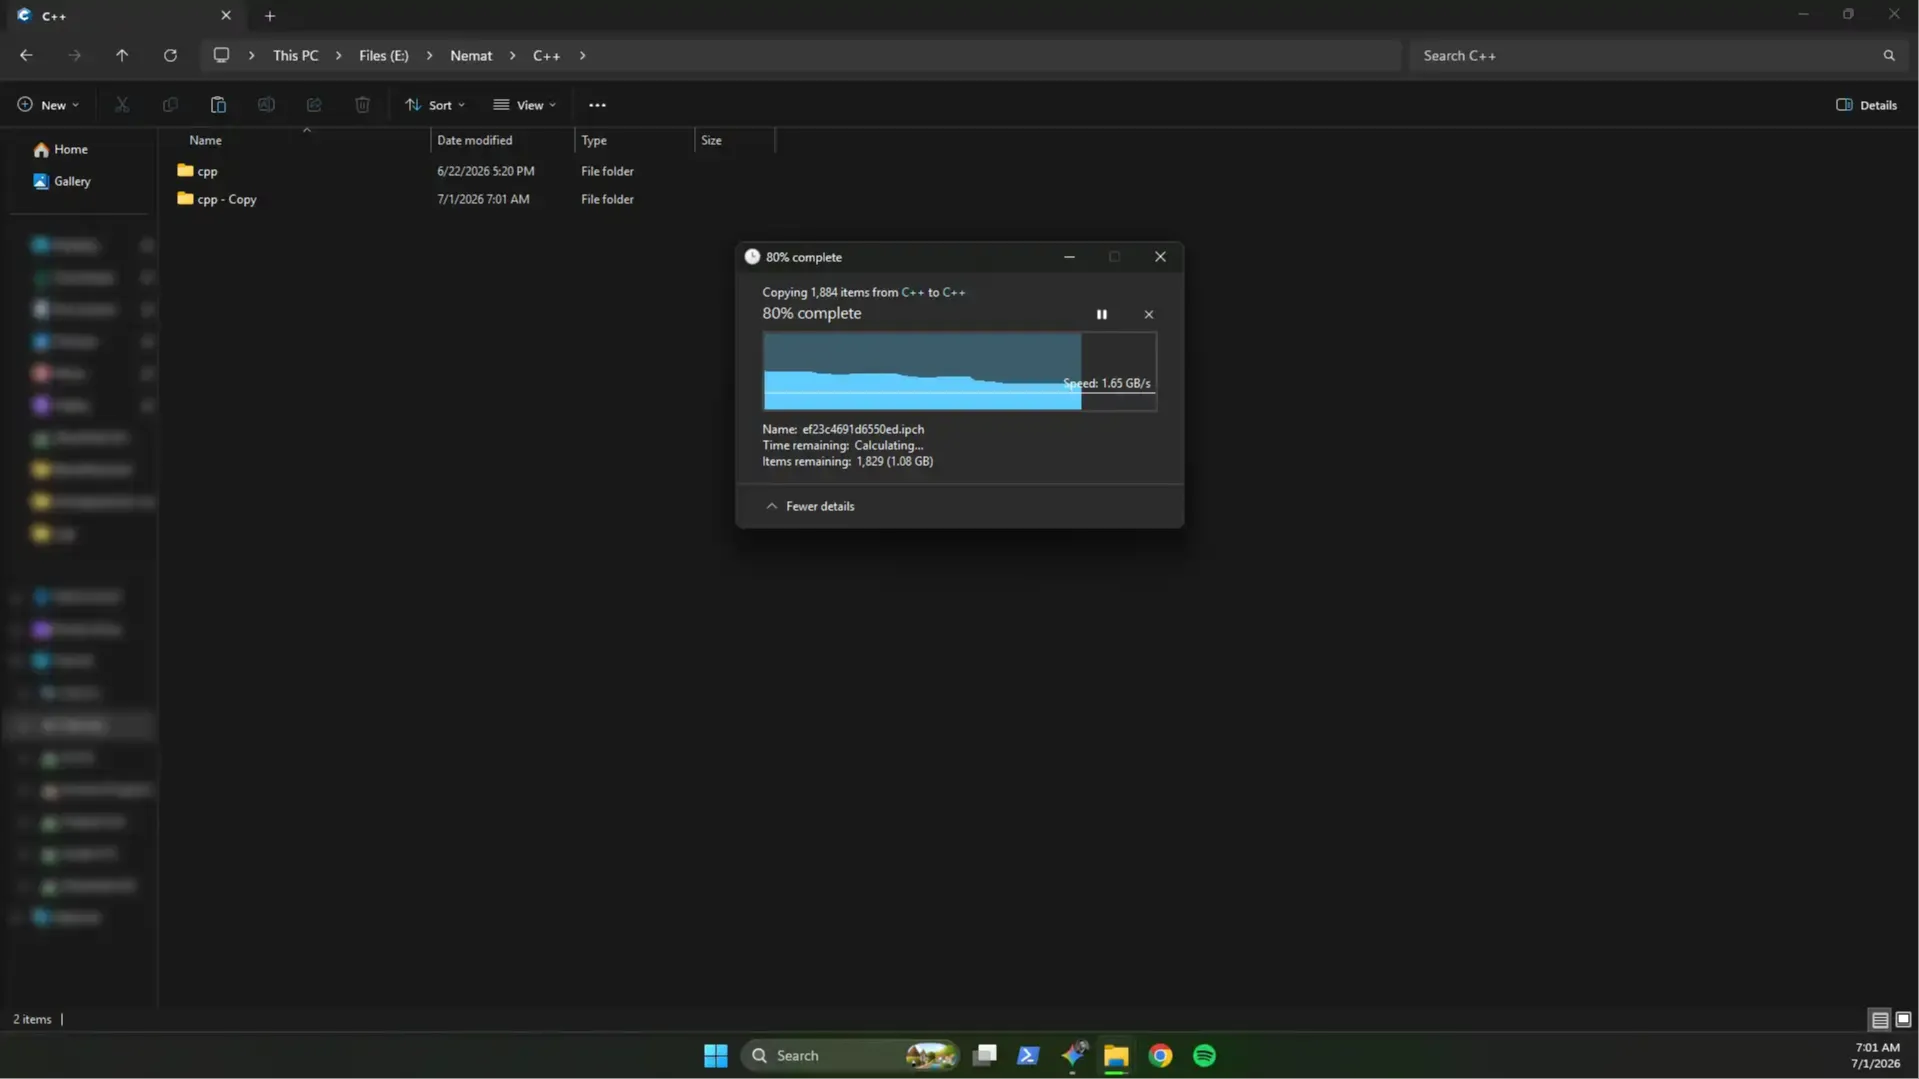This screenshot has height=1079, width=1919.
Task: Open the Sort dropdown menu
Action: click(435, 105)
